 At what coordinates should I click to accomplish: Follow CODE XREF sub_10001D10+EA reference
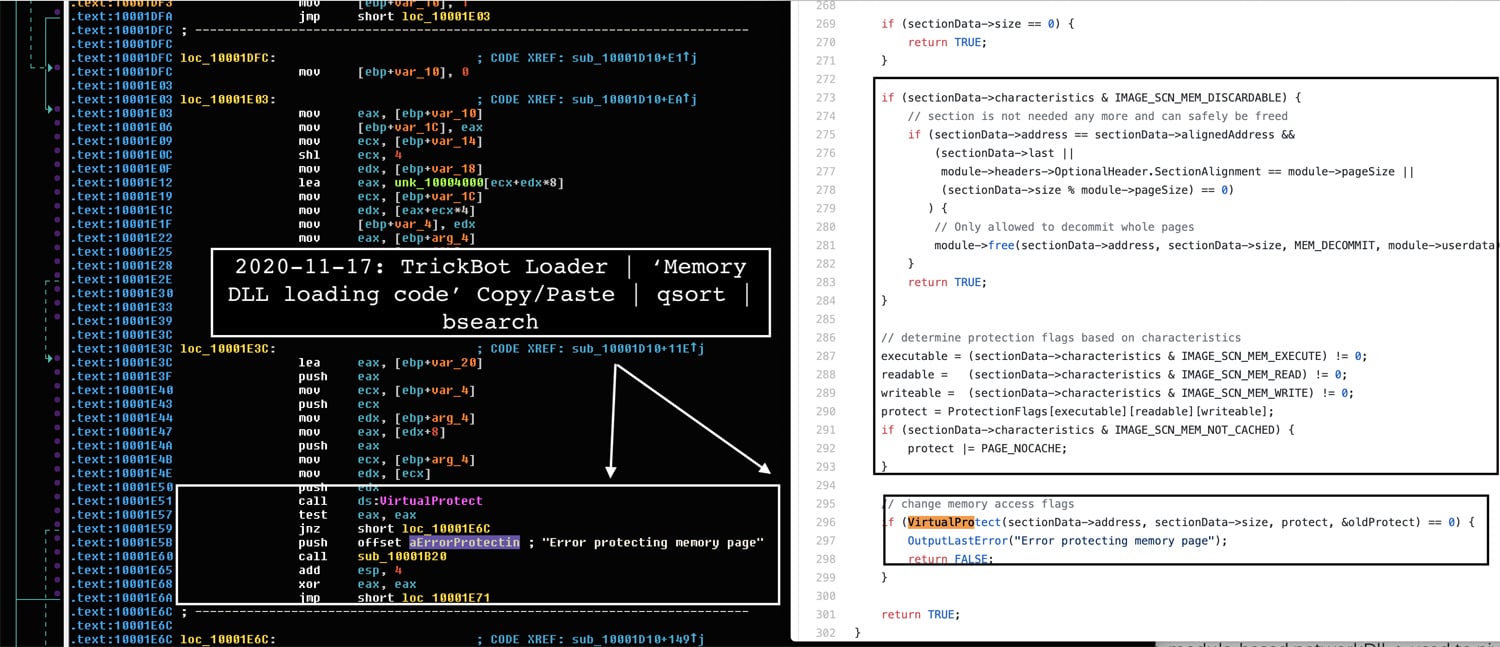click(587, 100)
